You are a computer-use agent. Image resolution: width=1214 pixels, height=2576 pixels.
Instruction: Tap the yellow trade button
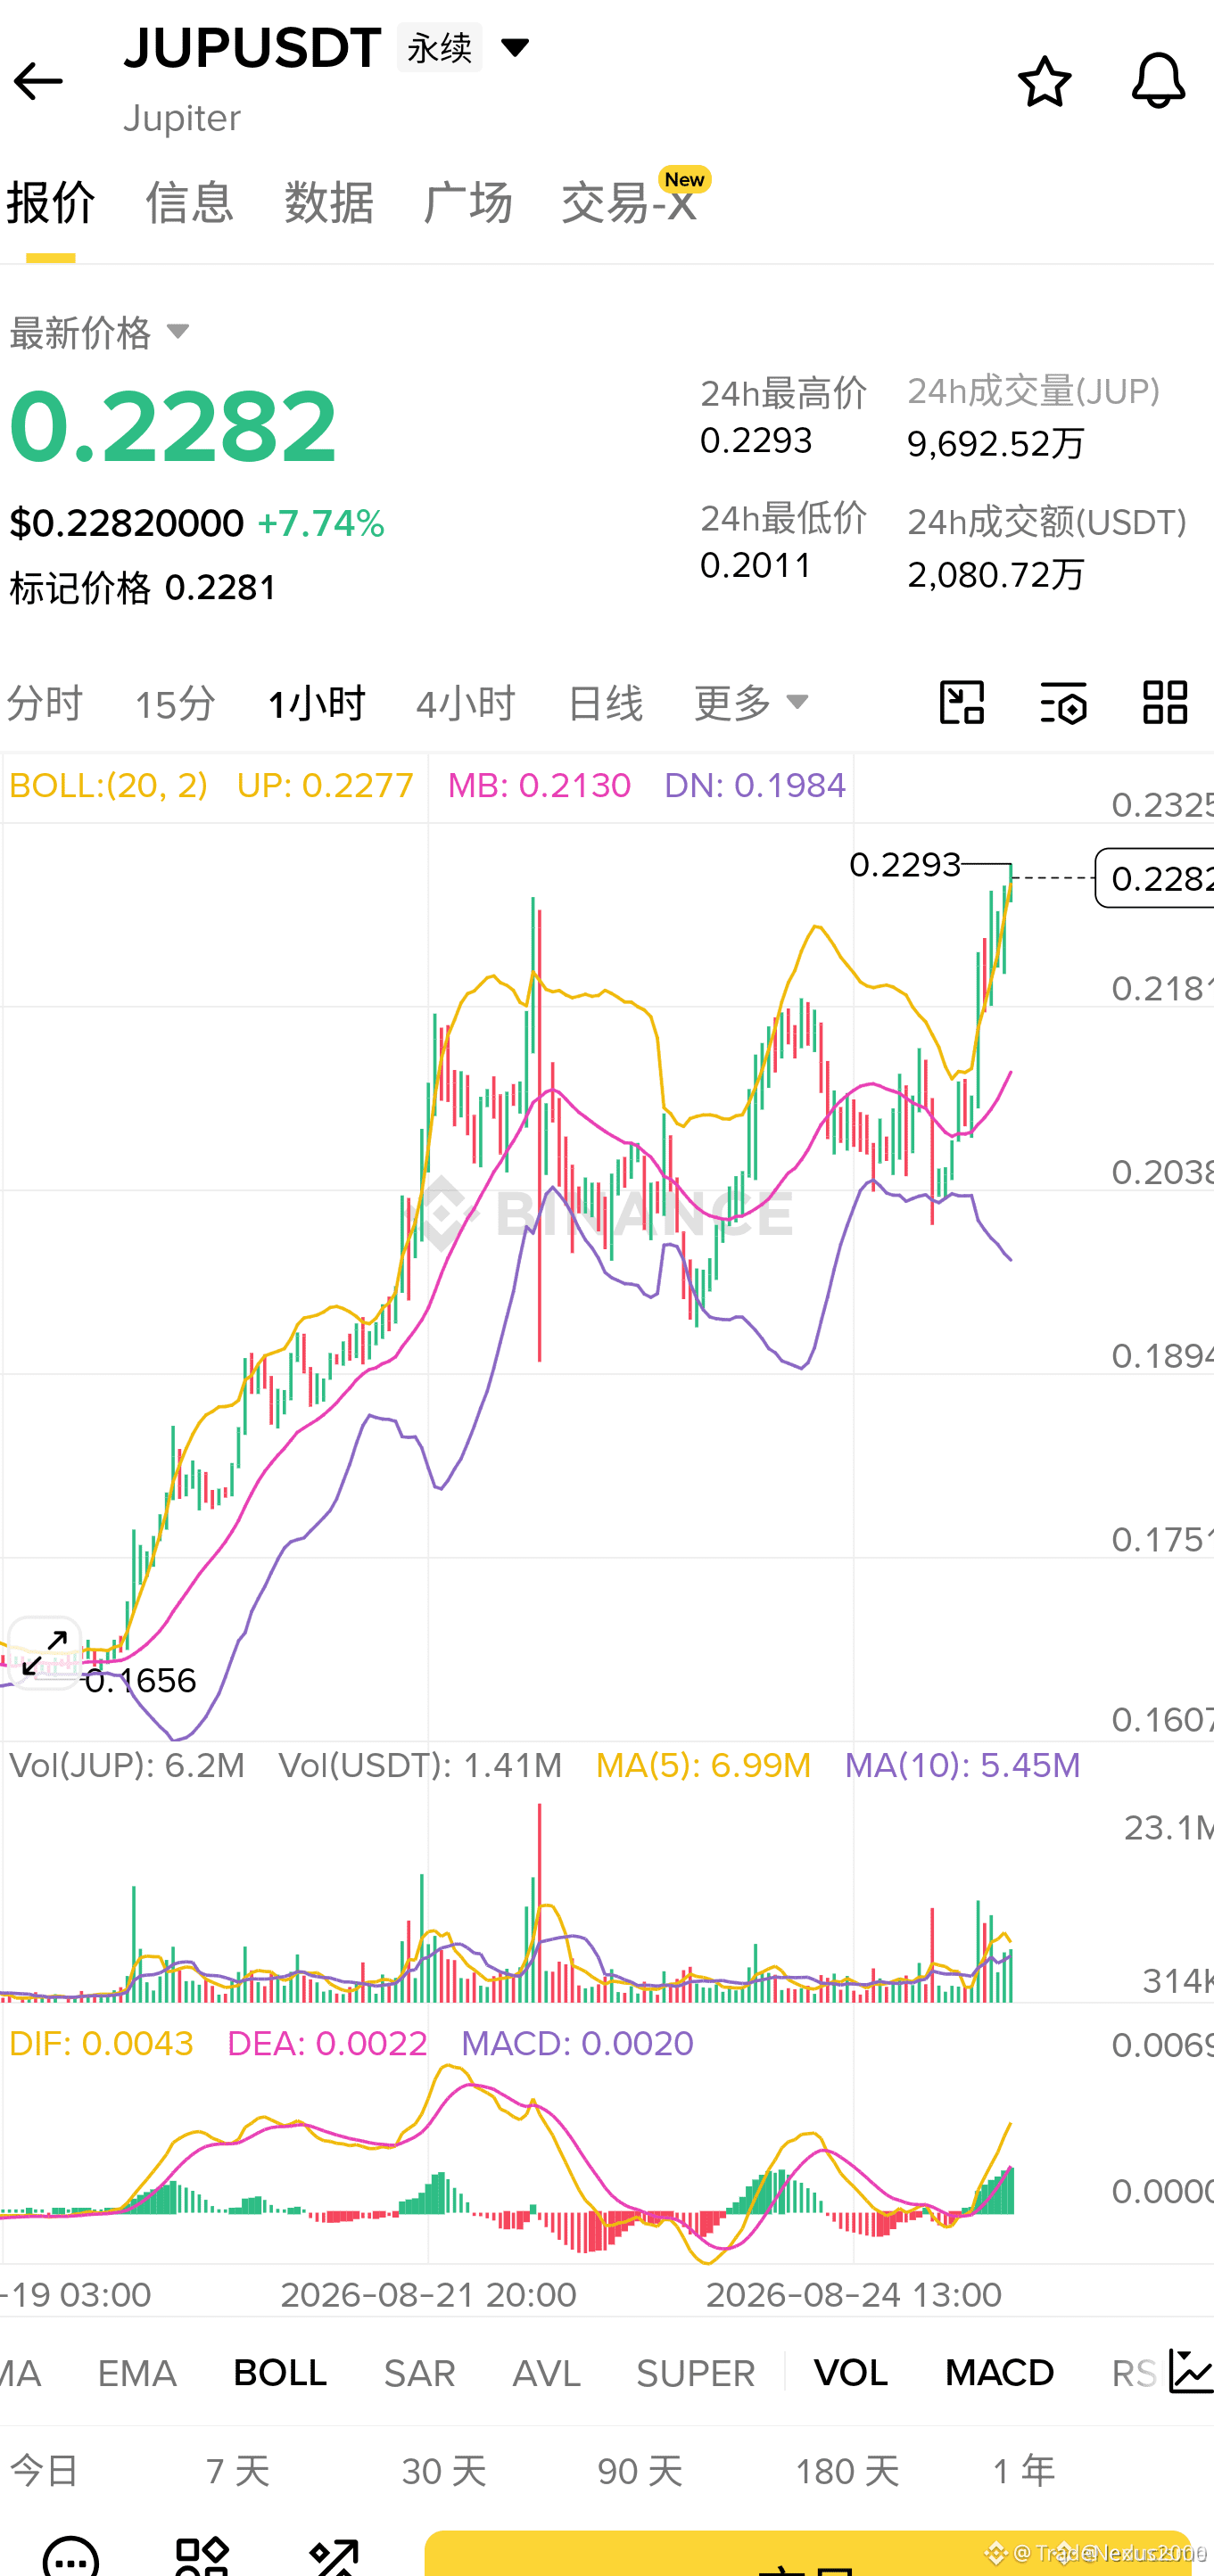[x=807, y=2554]
